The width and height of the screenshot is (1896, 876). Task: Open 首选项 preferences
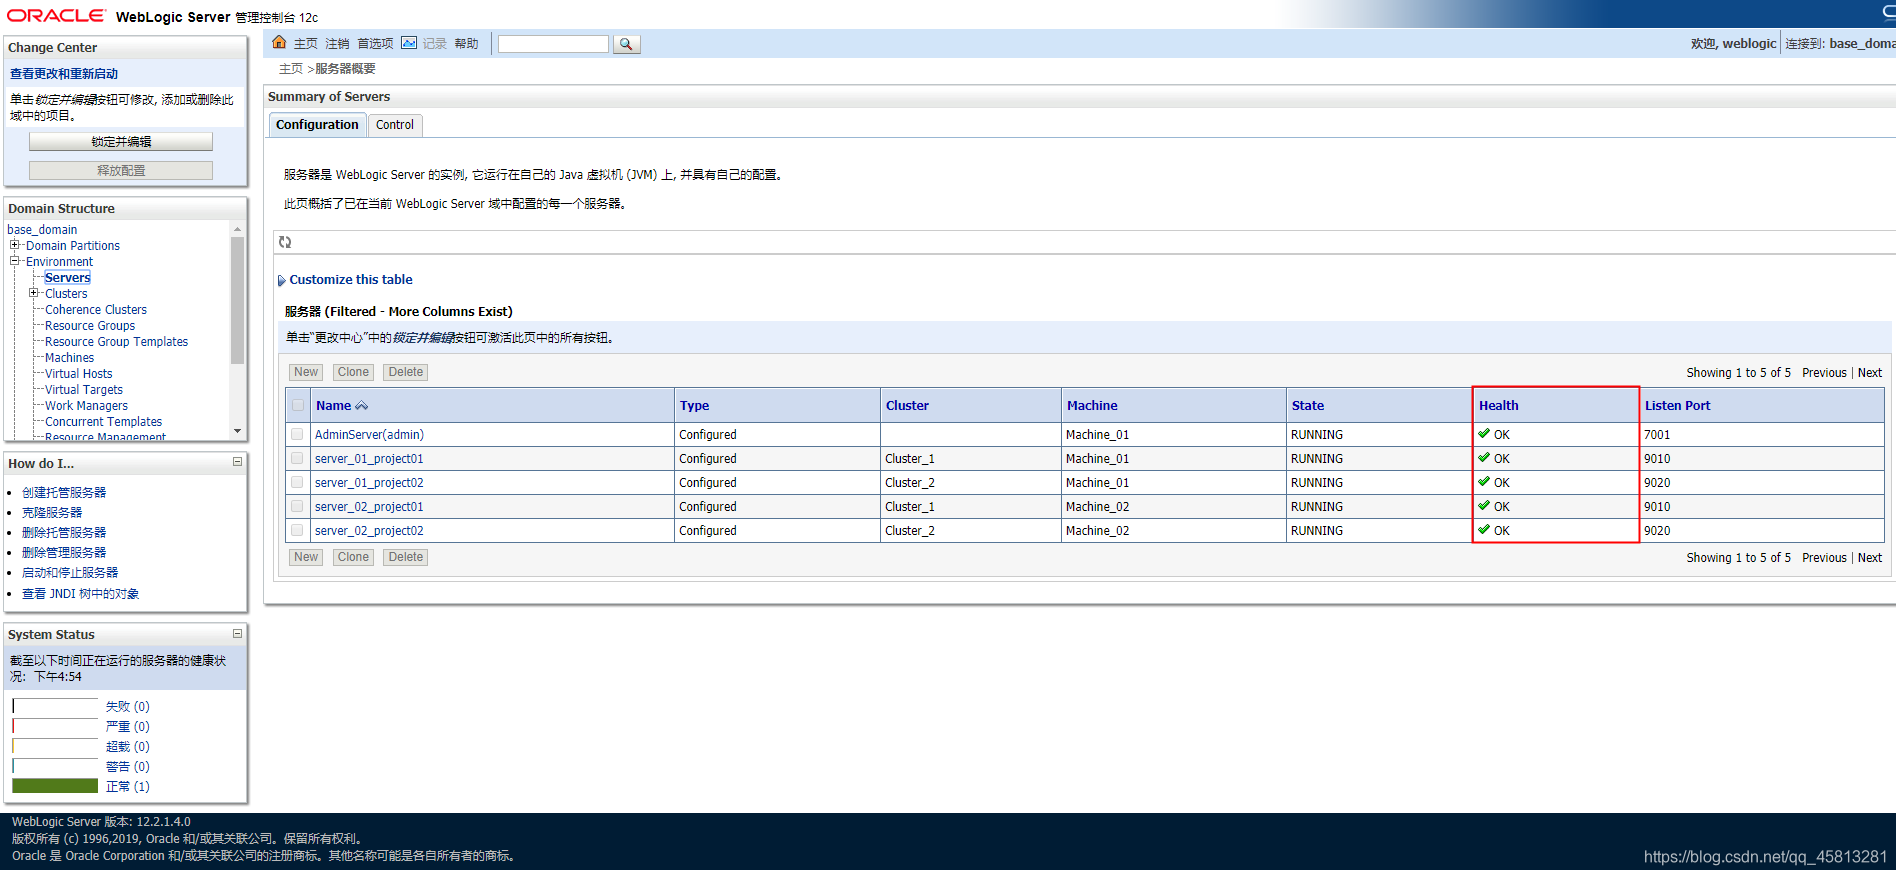pos(375,44)
